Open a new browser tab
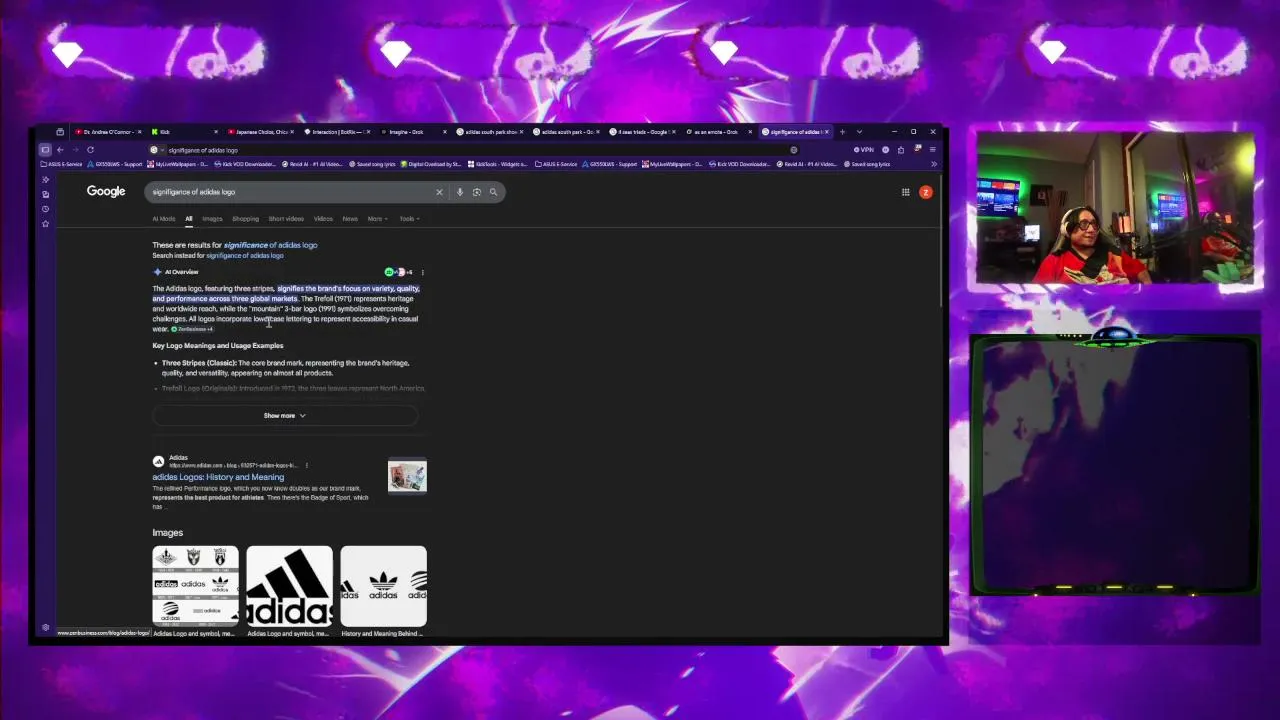Image resolution: width=1280 pixels, height=720 pixels. (x=842, y=132)
